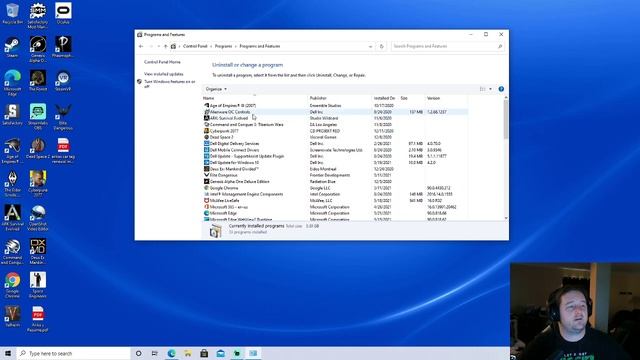
Task: Open the Resume PDF file on desktop
Action: pos(38,320)
